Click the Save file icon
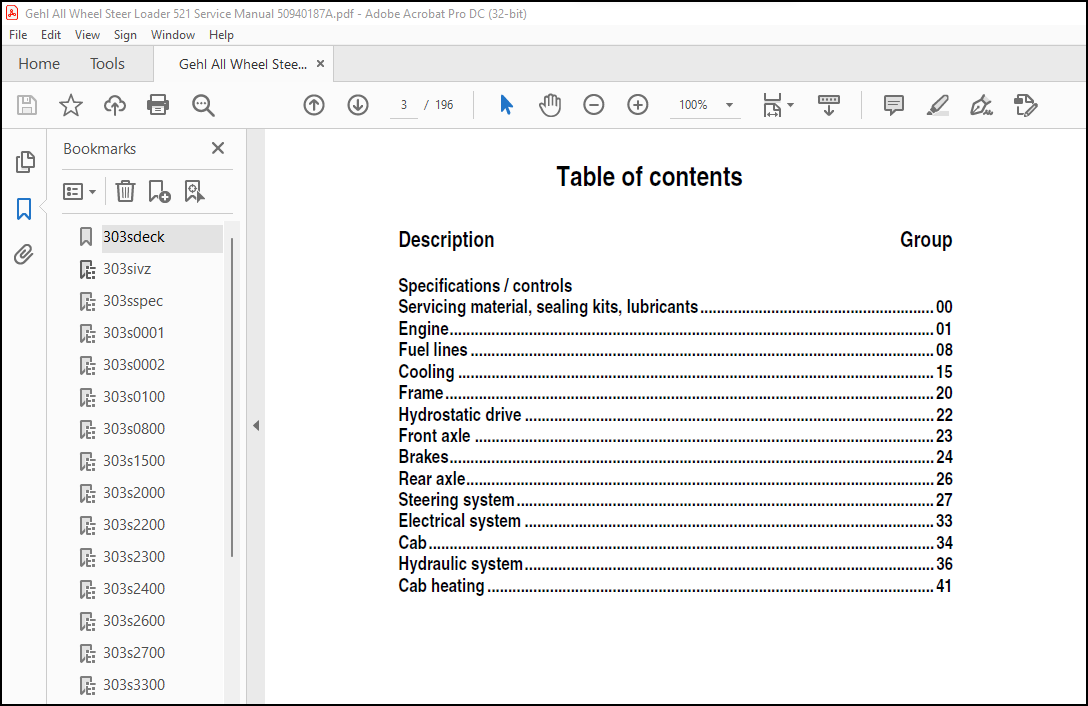 [x=26, y=106]
